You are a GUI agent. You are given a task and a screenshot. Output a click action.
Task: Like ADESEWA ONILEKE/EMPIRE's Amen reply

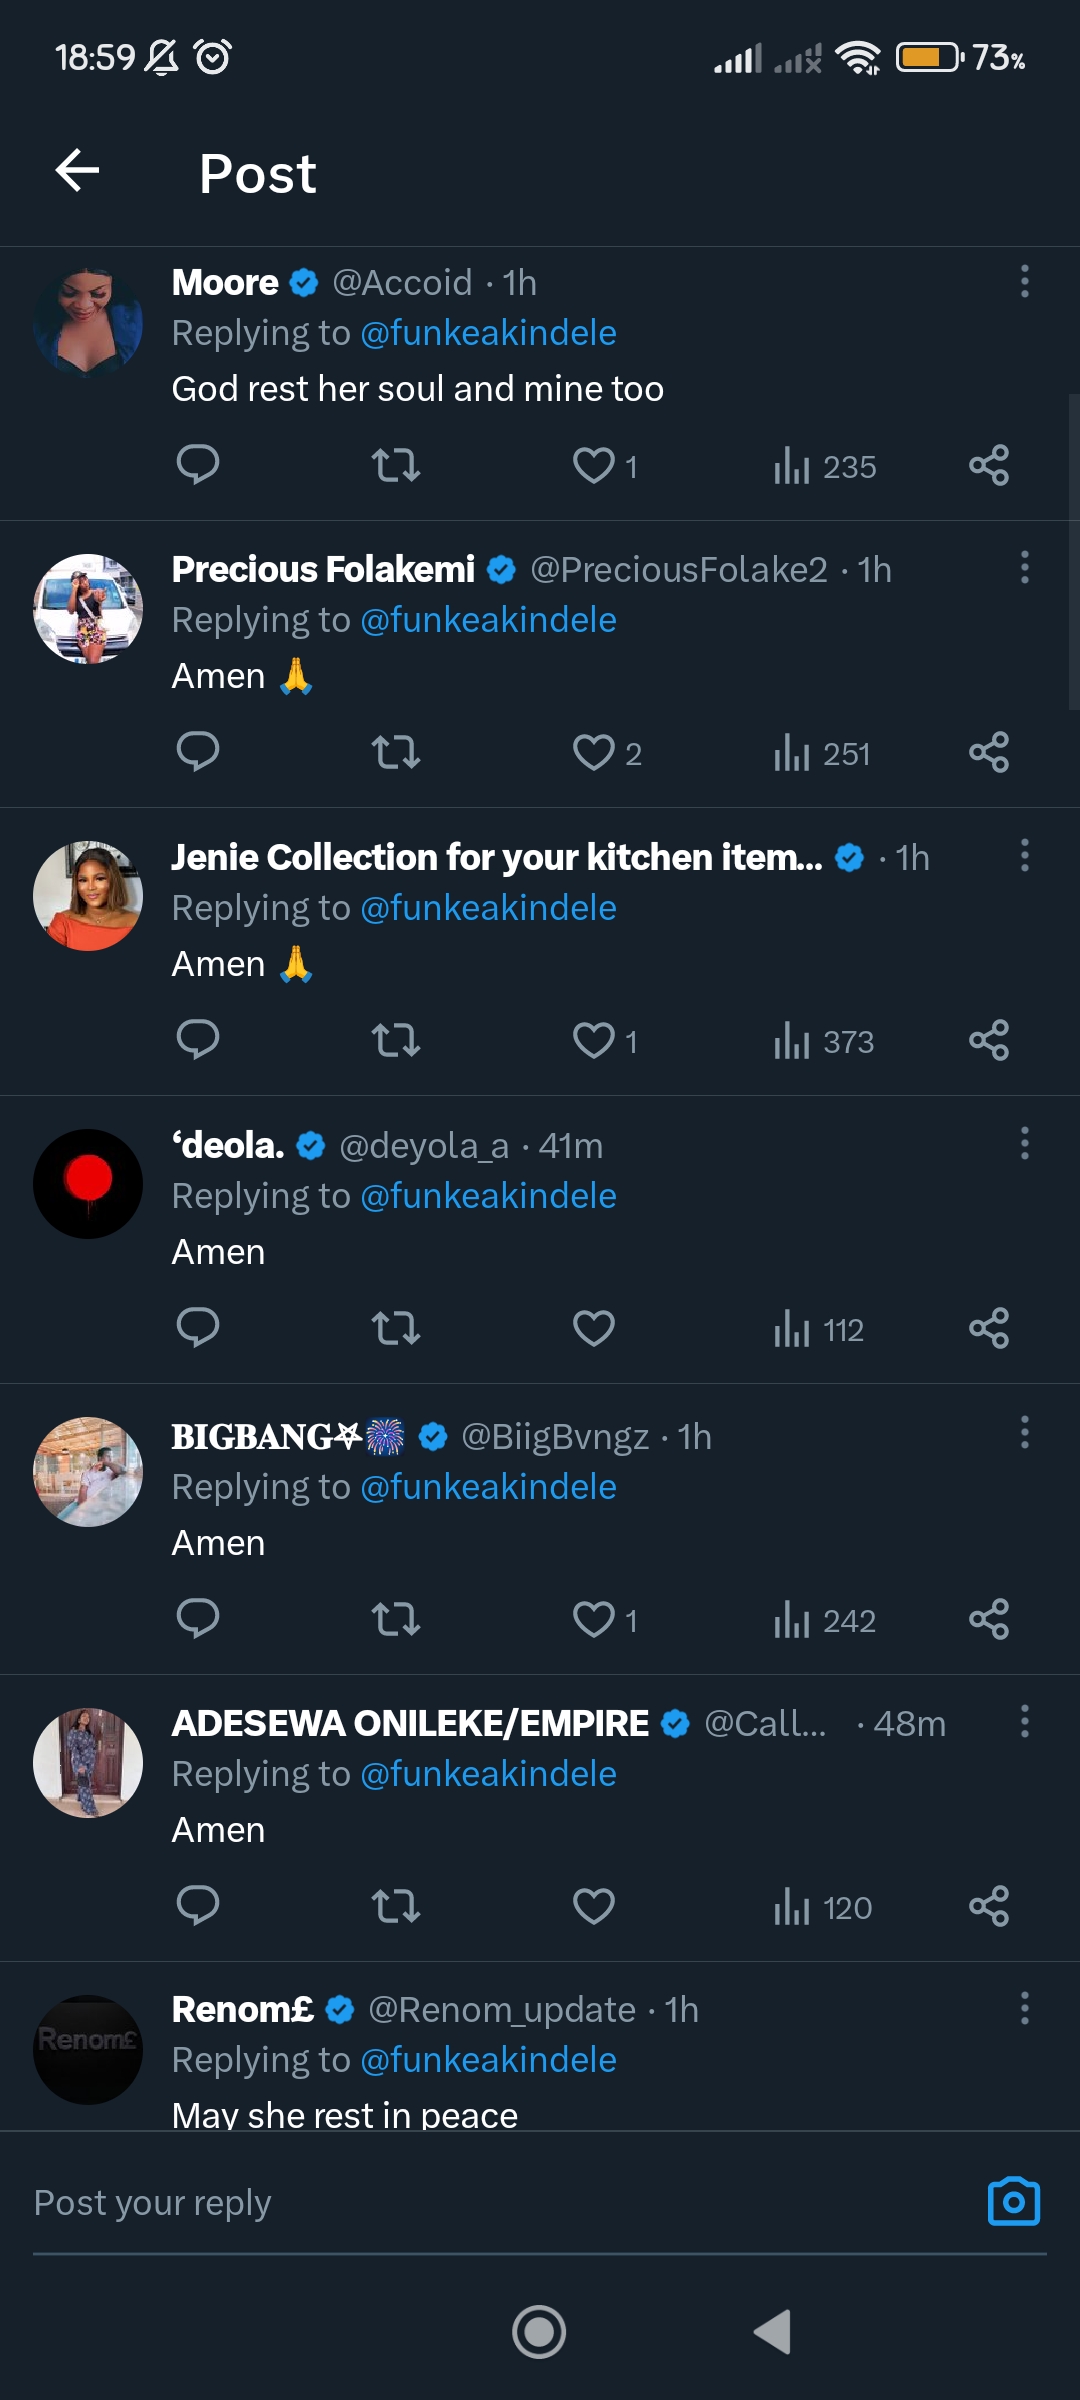tap(593, 1906)
